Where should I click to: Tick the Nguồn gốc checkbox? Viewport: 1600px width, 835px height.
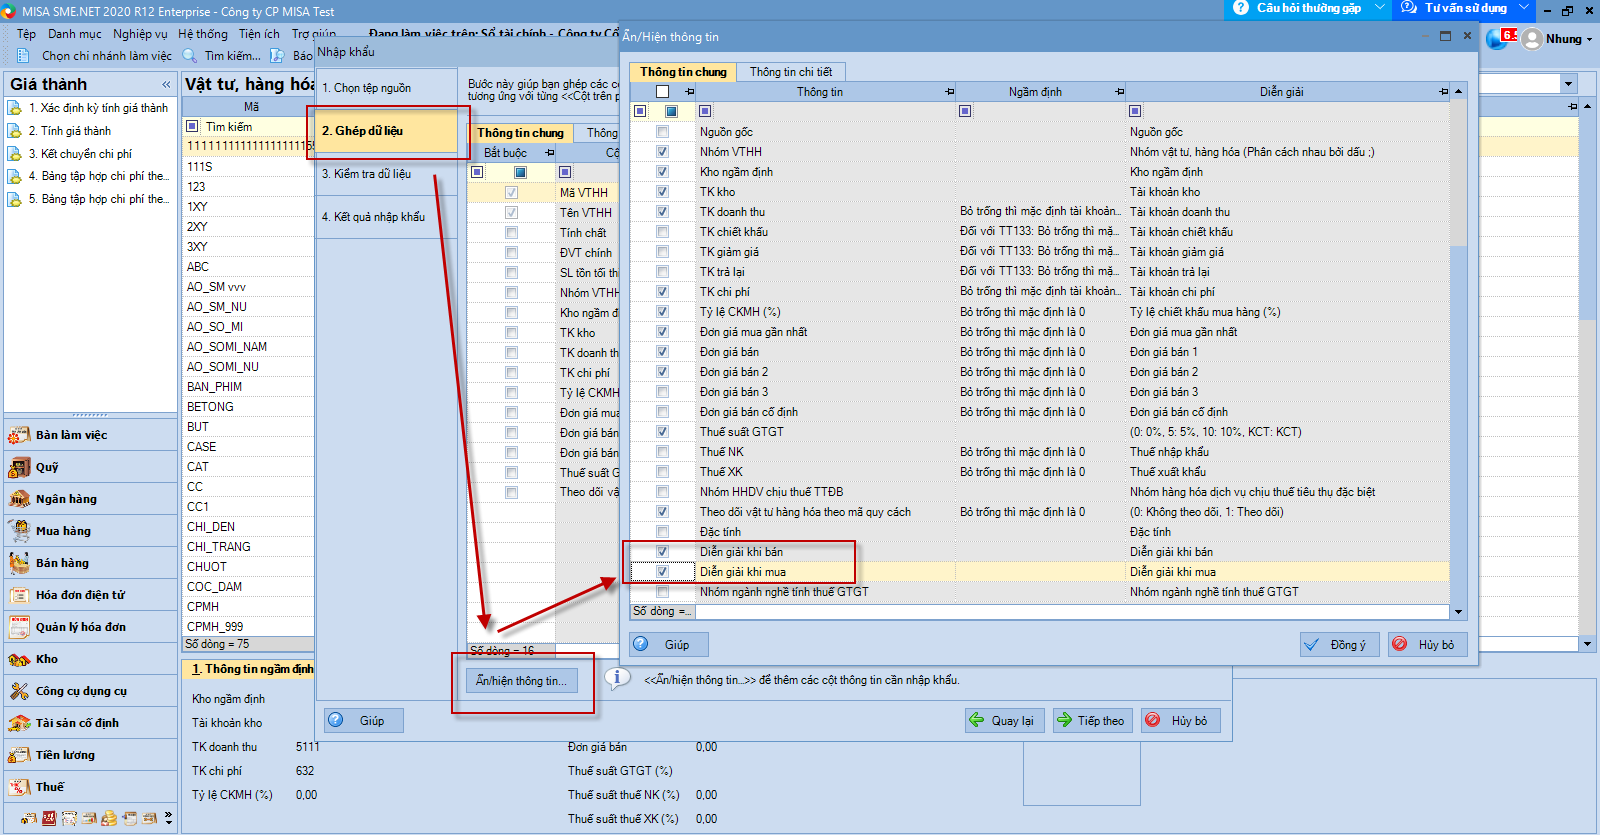pyautogui.click(x=662, y=132)
